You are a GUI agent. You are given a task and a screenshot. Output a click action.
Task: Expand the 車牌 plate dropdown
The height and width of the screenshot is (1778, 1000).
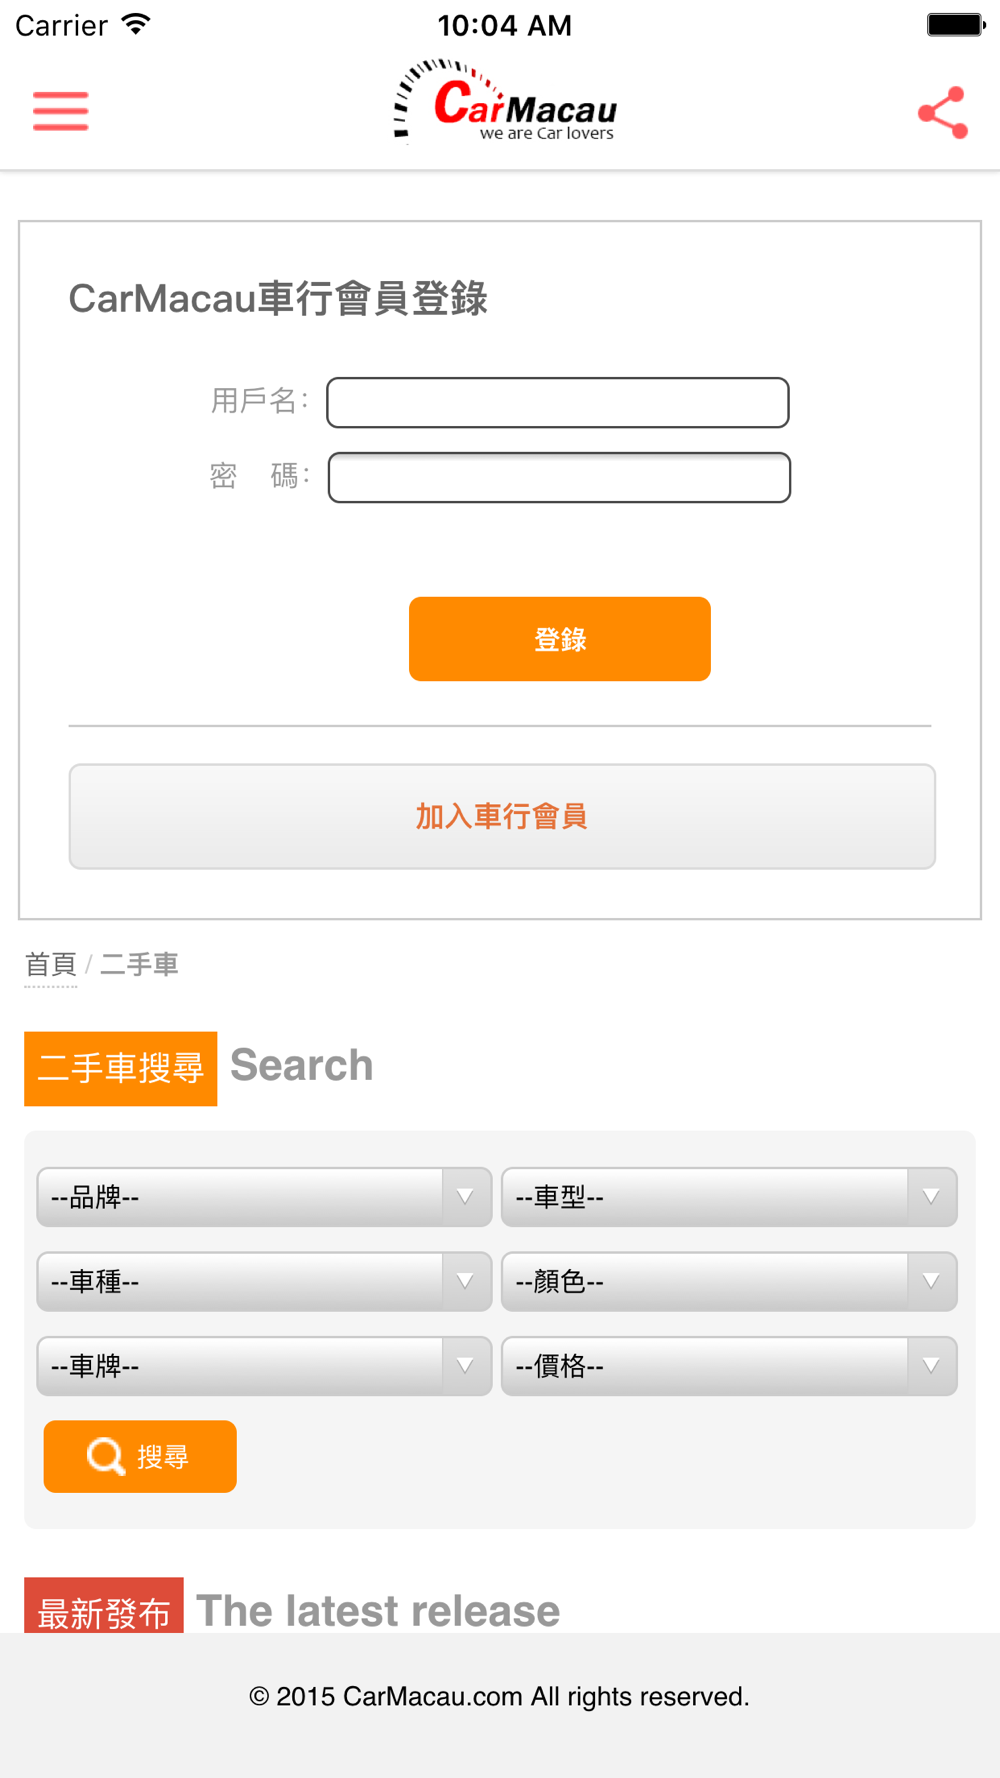(x=264, y=1366)
